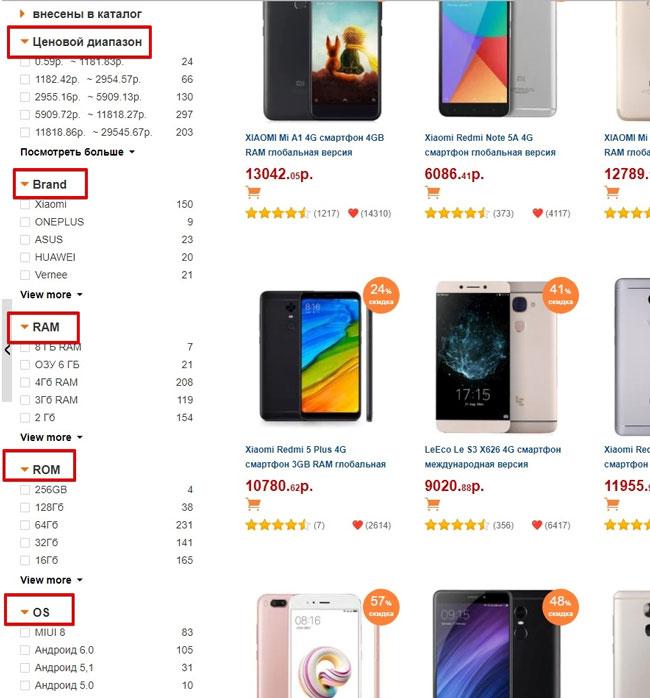Click the cart icon under Redmi 5 Plus price
650x698 pixels.
tap(252, 504)
